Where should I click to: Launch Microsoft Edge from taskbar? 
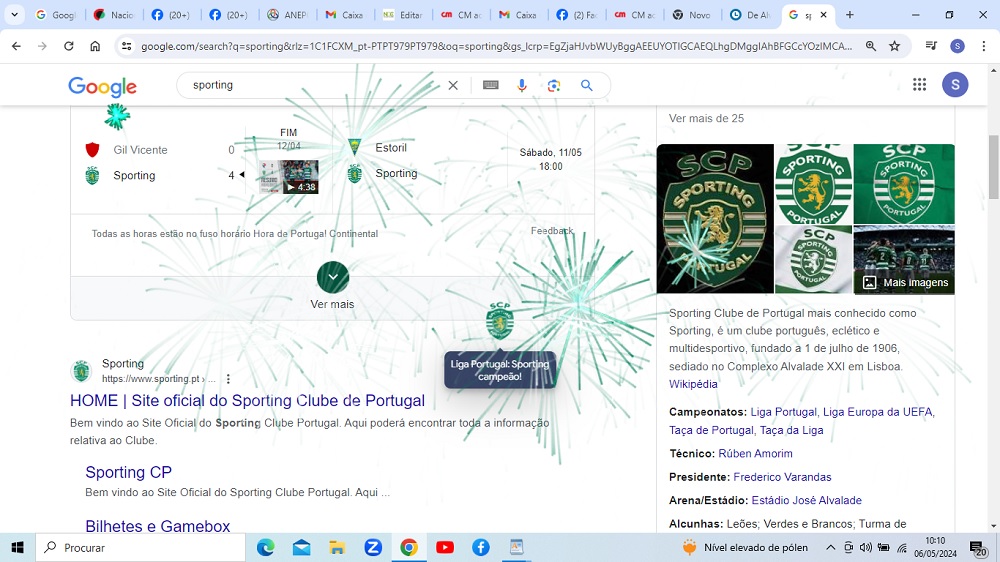tap(266, 547)
